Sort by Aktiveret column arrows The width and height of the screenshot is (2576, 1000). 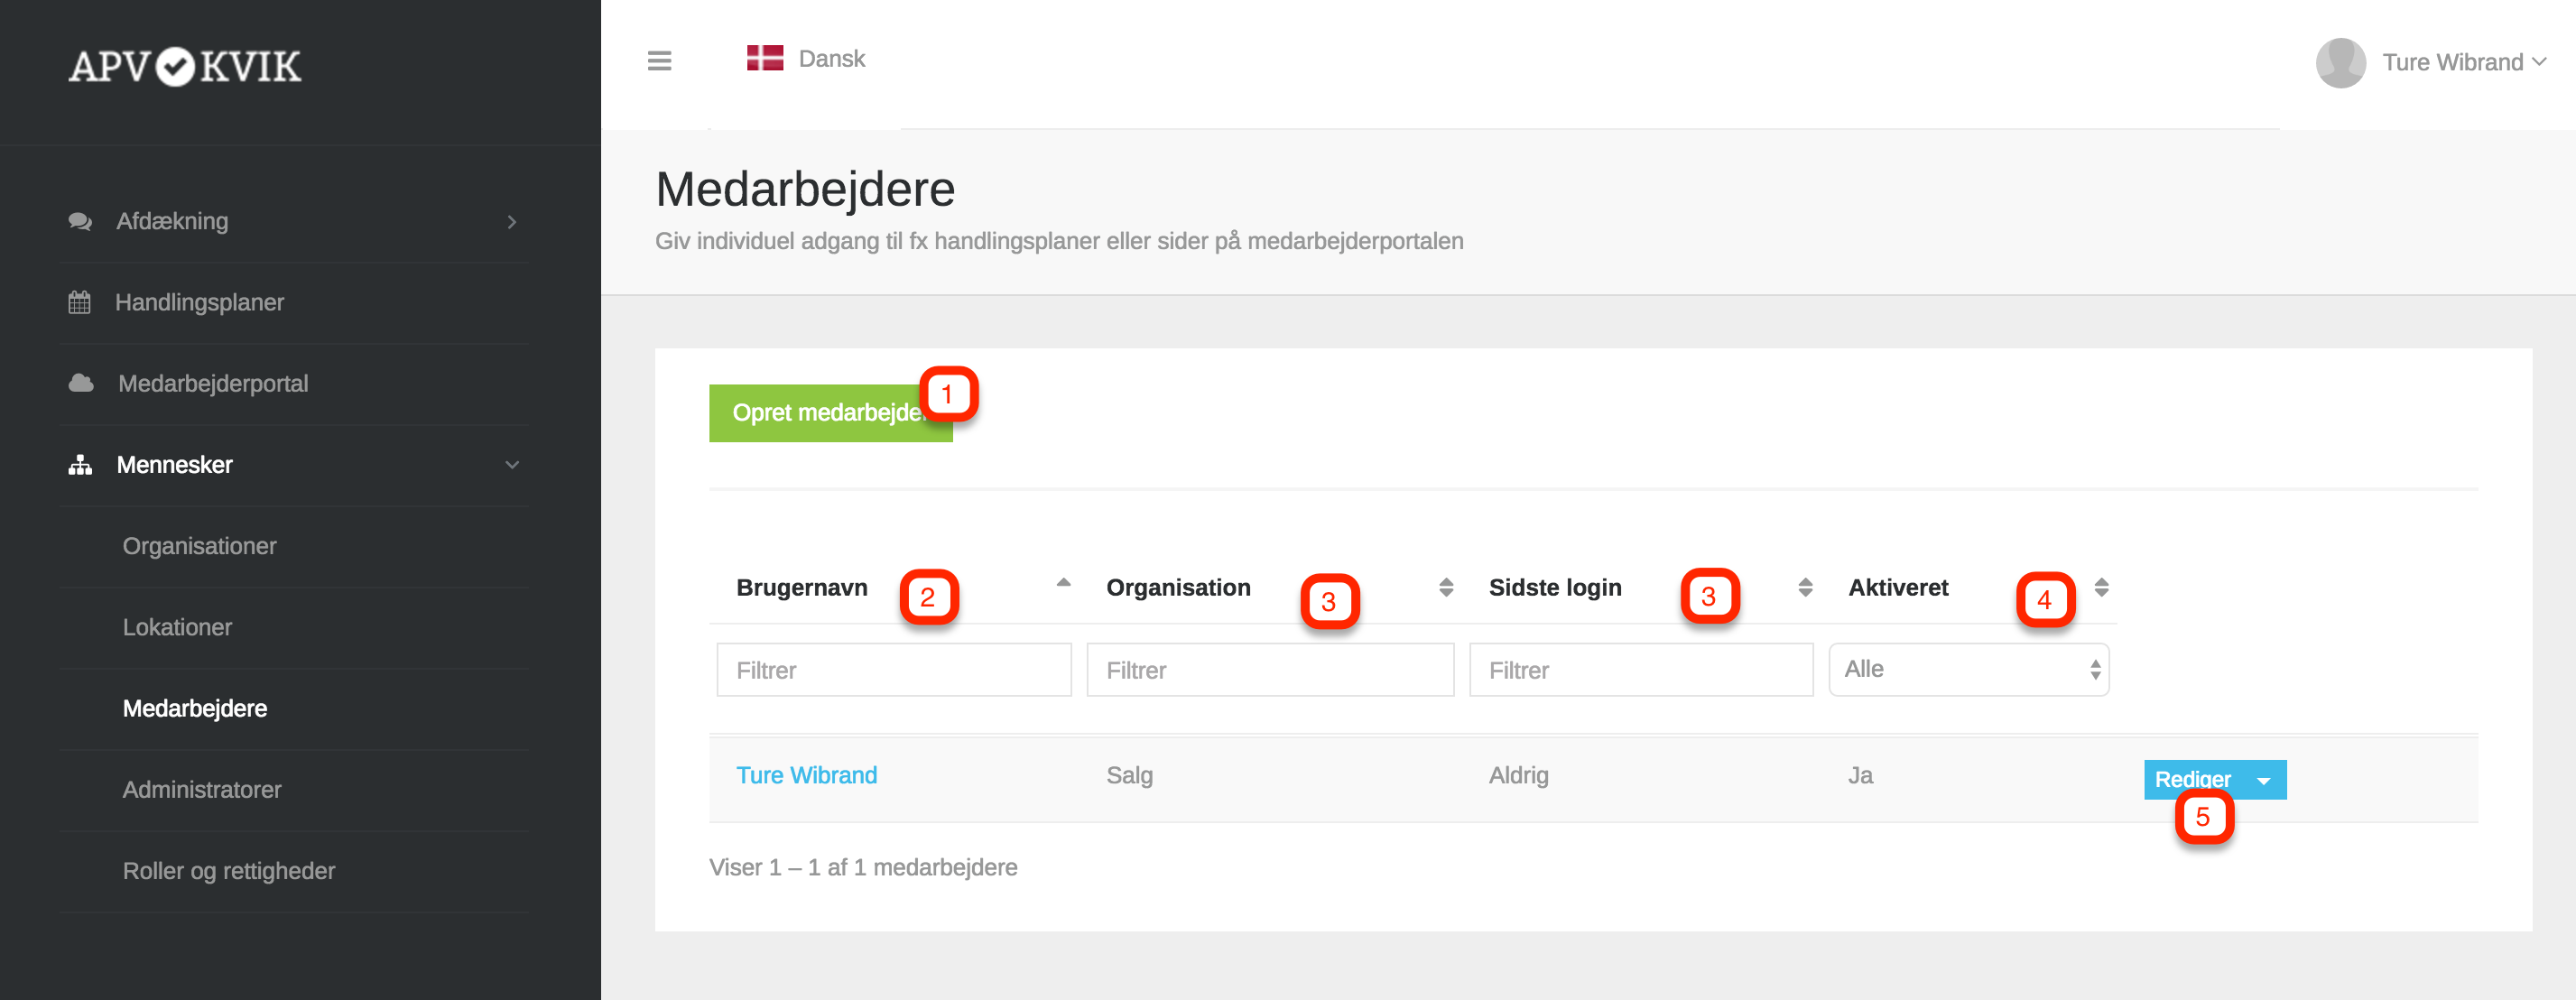(2101, 588)
